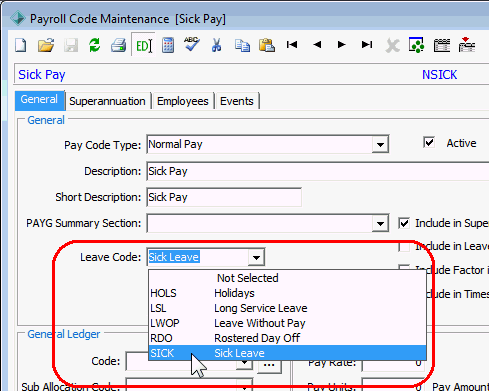Go to the previous record
Image resolution: width=489 pixels, height=391 pixels.
317,44
